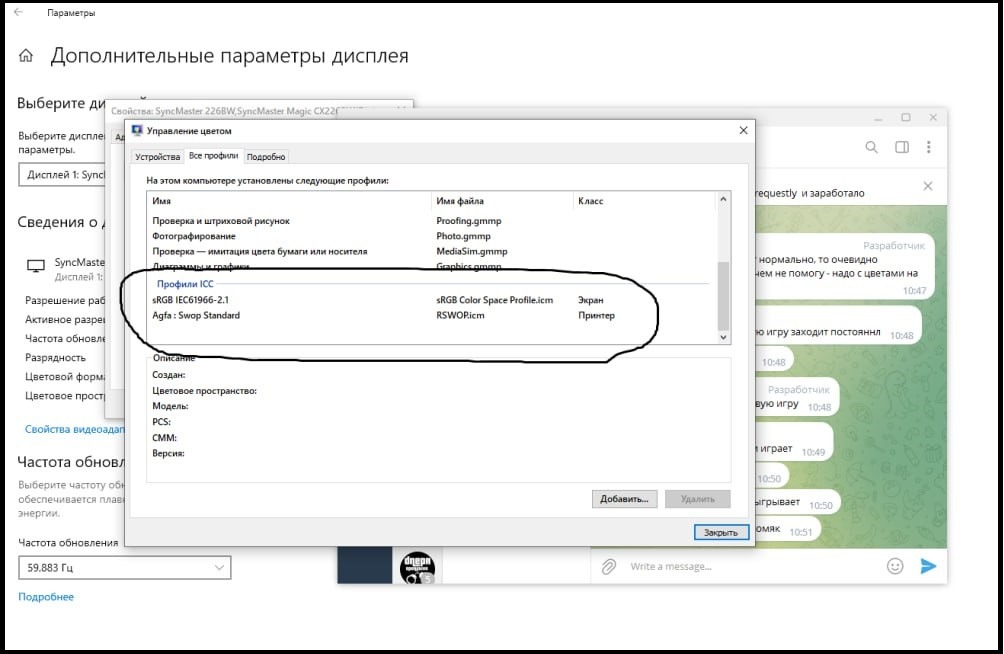The image size is (1004, 654).
Task: Click the Разрядность label in Settings
Action: [55, 357]
